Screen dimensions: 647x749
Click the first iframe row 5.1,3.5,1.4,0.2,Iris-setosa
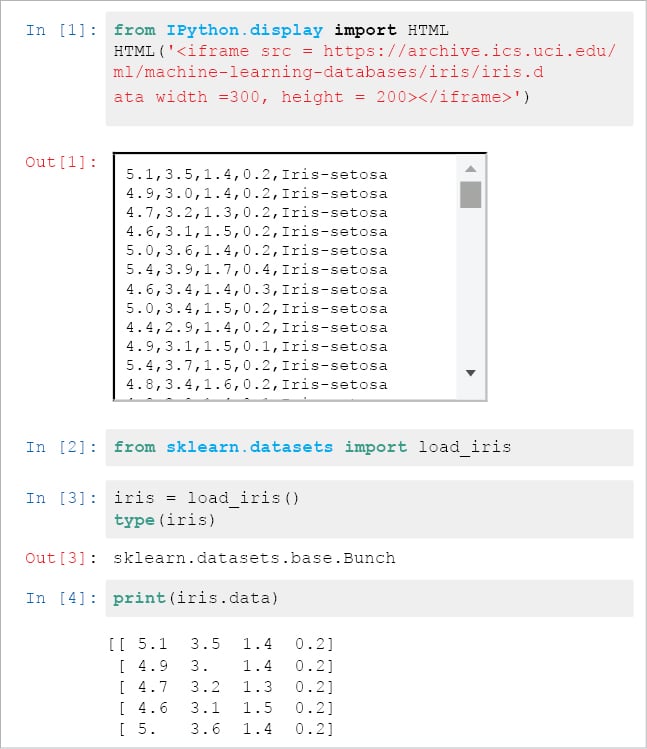256,175
